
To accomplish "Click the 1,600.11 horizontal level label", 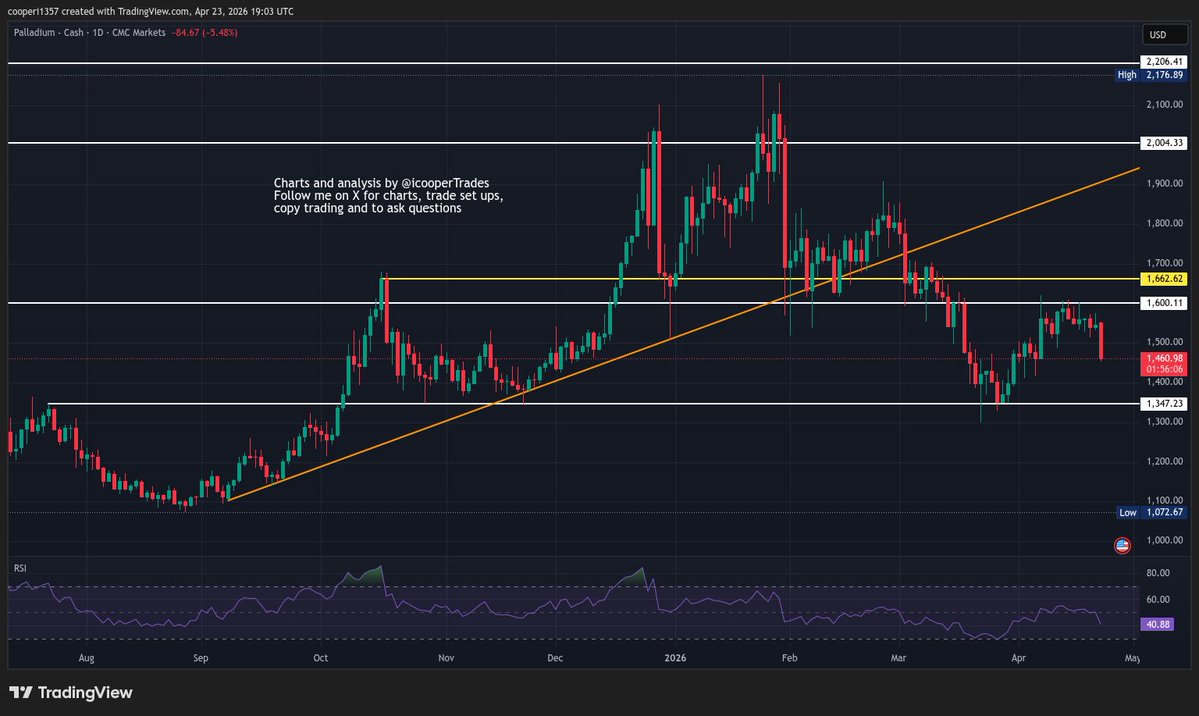I will (x=1165, y=302).
